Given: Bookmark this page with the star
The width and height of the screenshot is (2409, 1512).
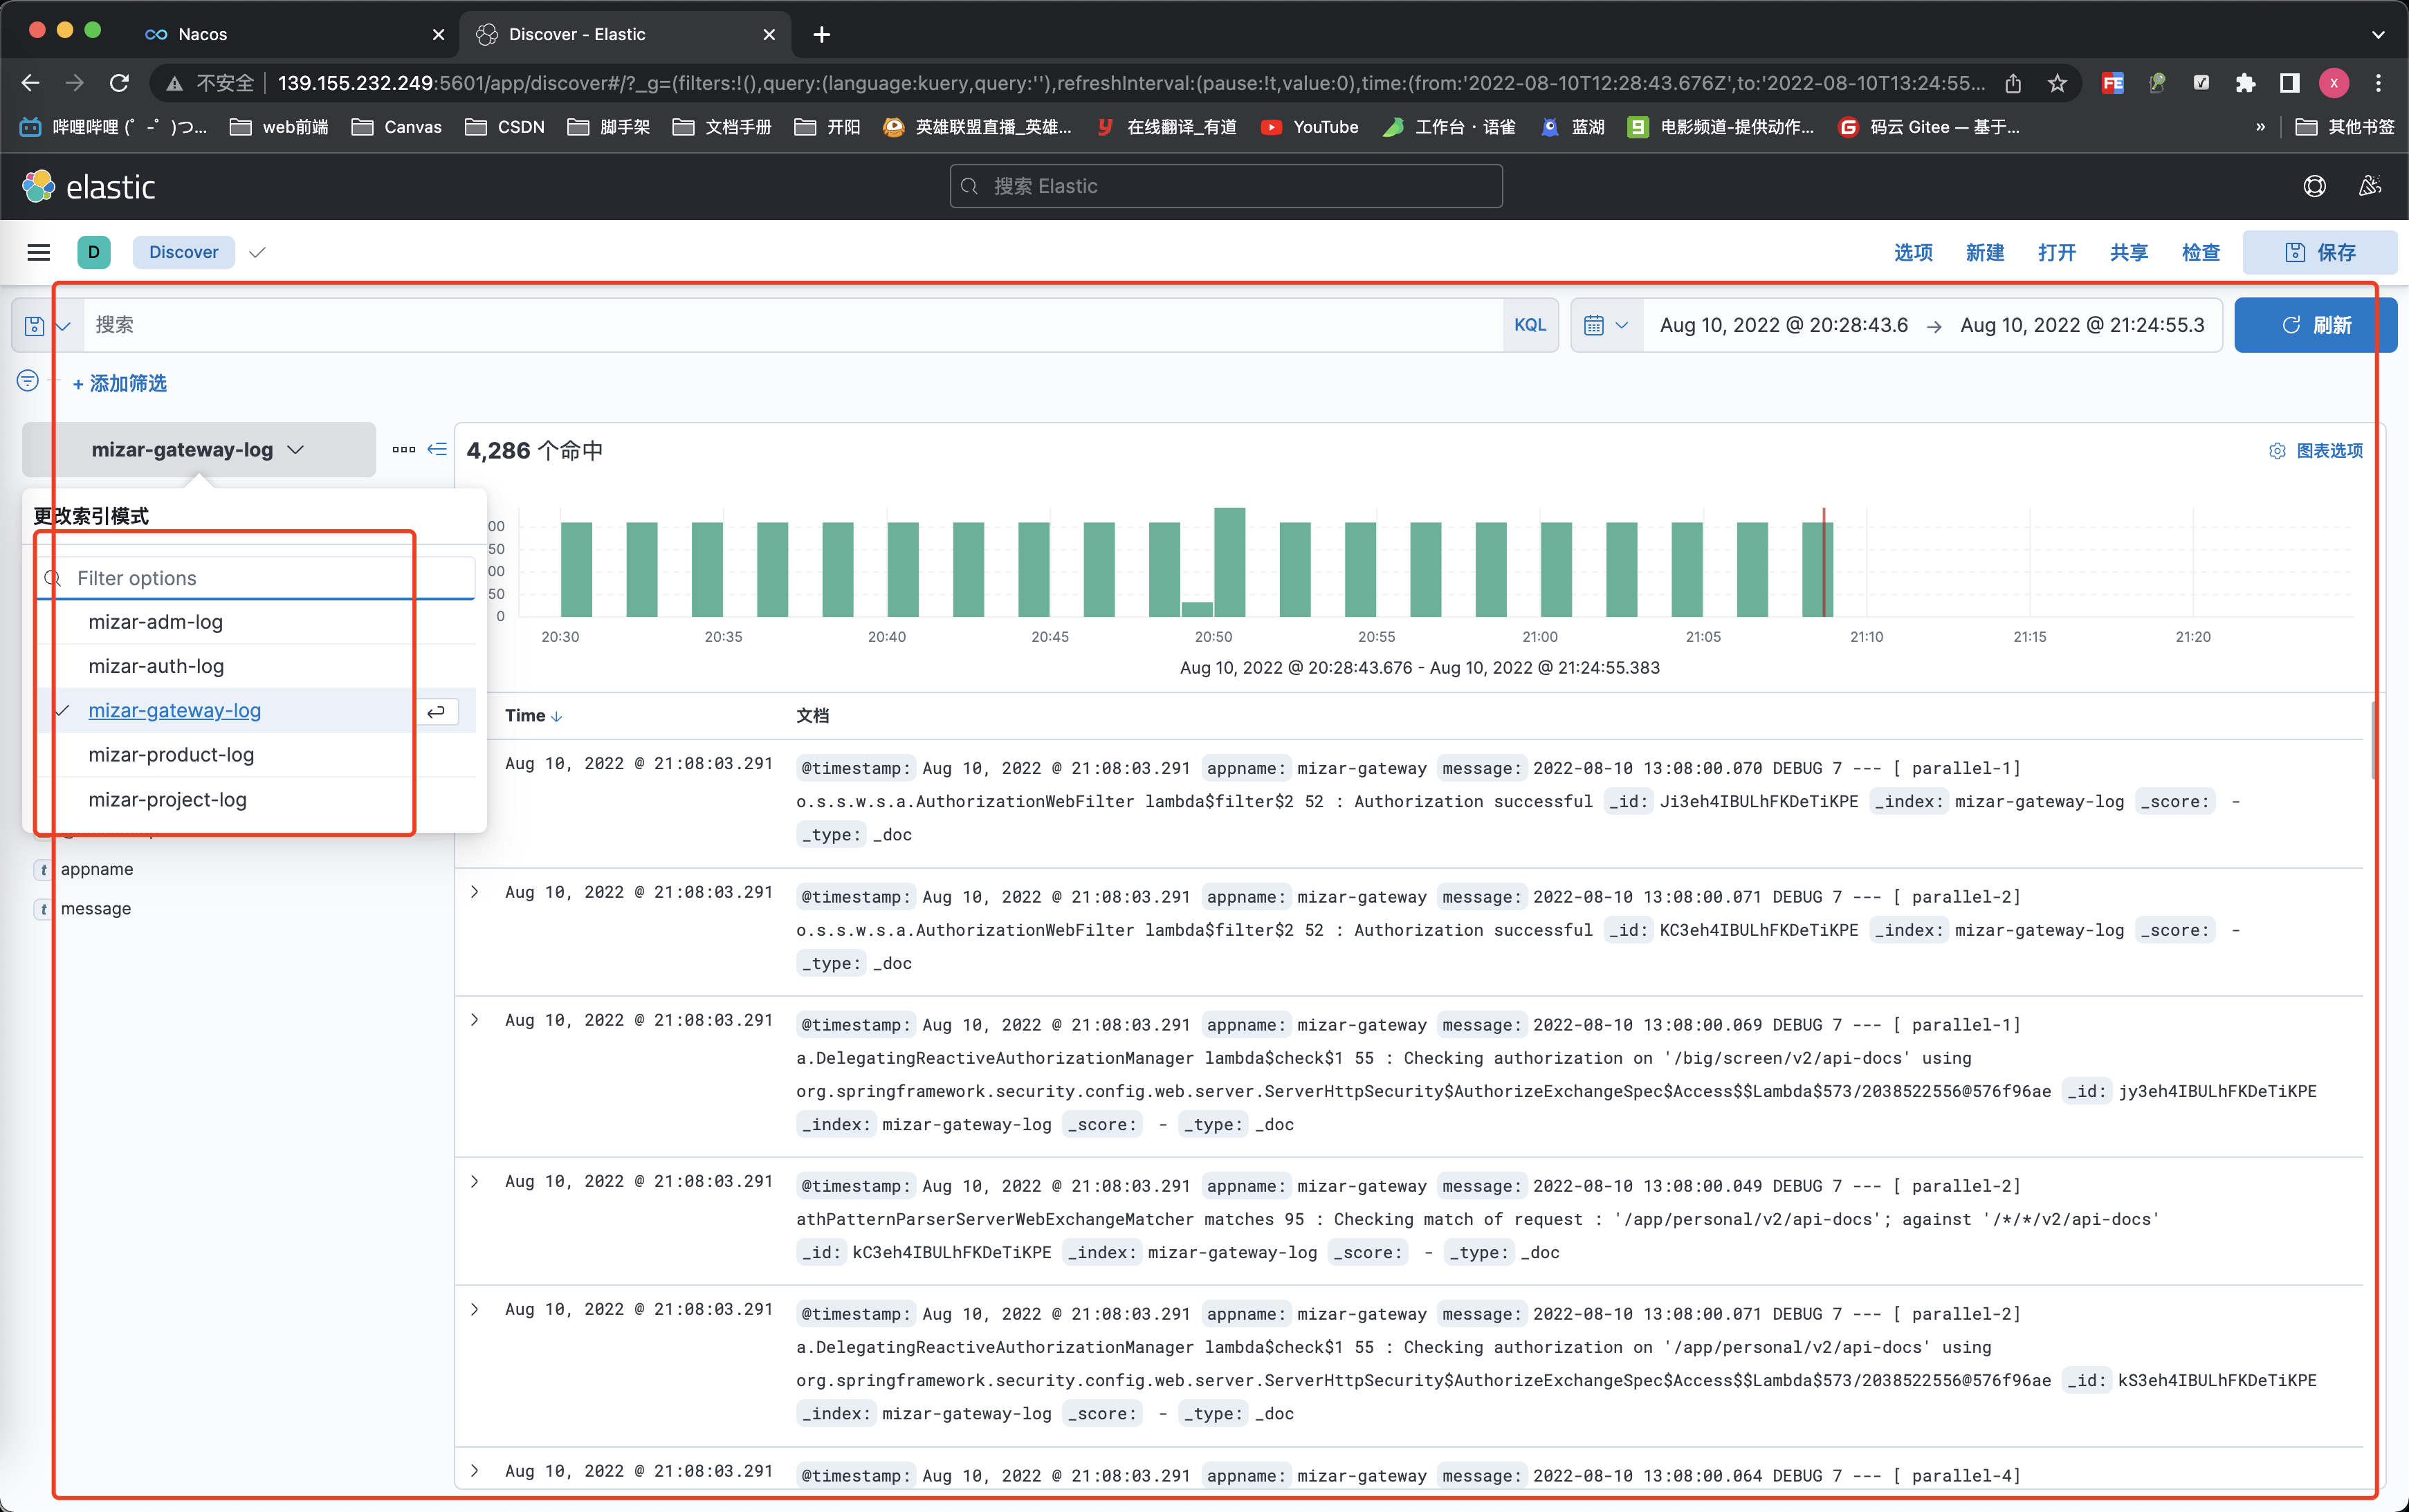Looking at the screenshot, I should [2057, 83].
